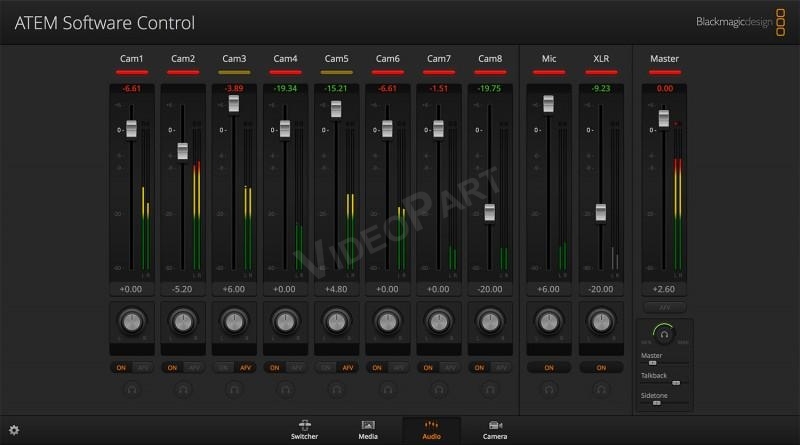
Task: Click the Cam4 peak level -19.34
Action: tap(285, 88)
